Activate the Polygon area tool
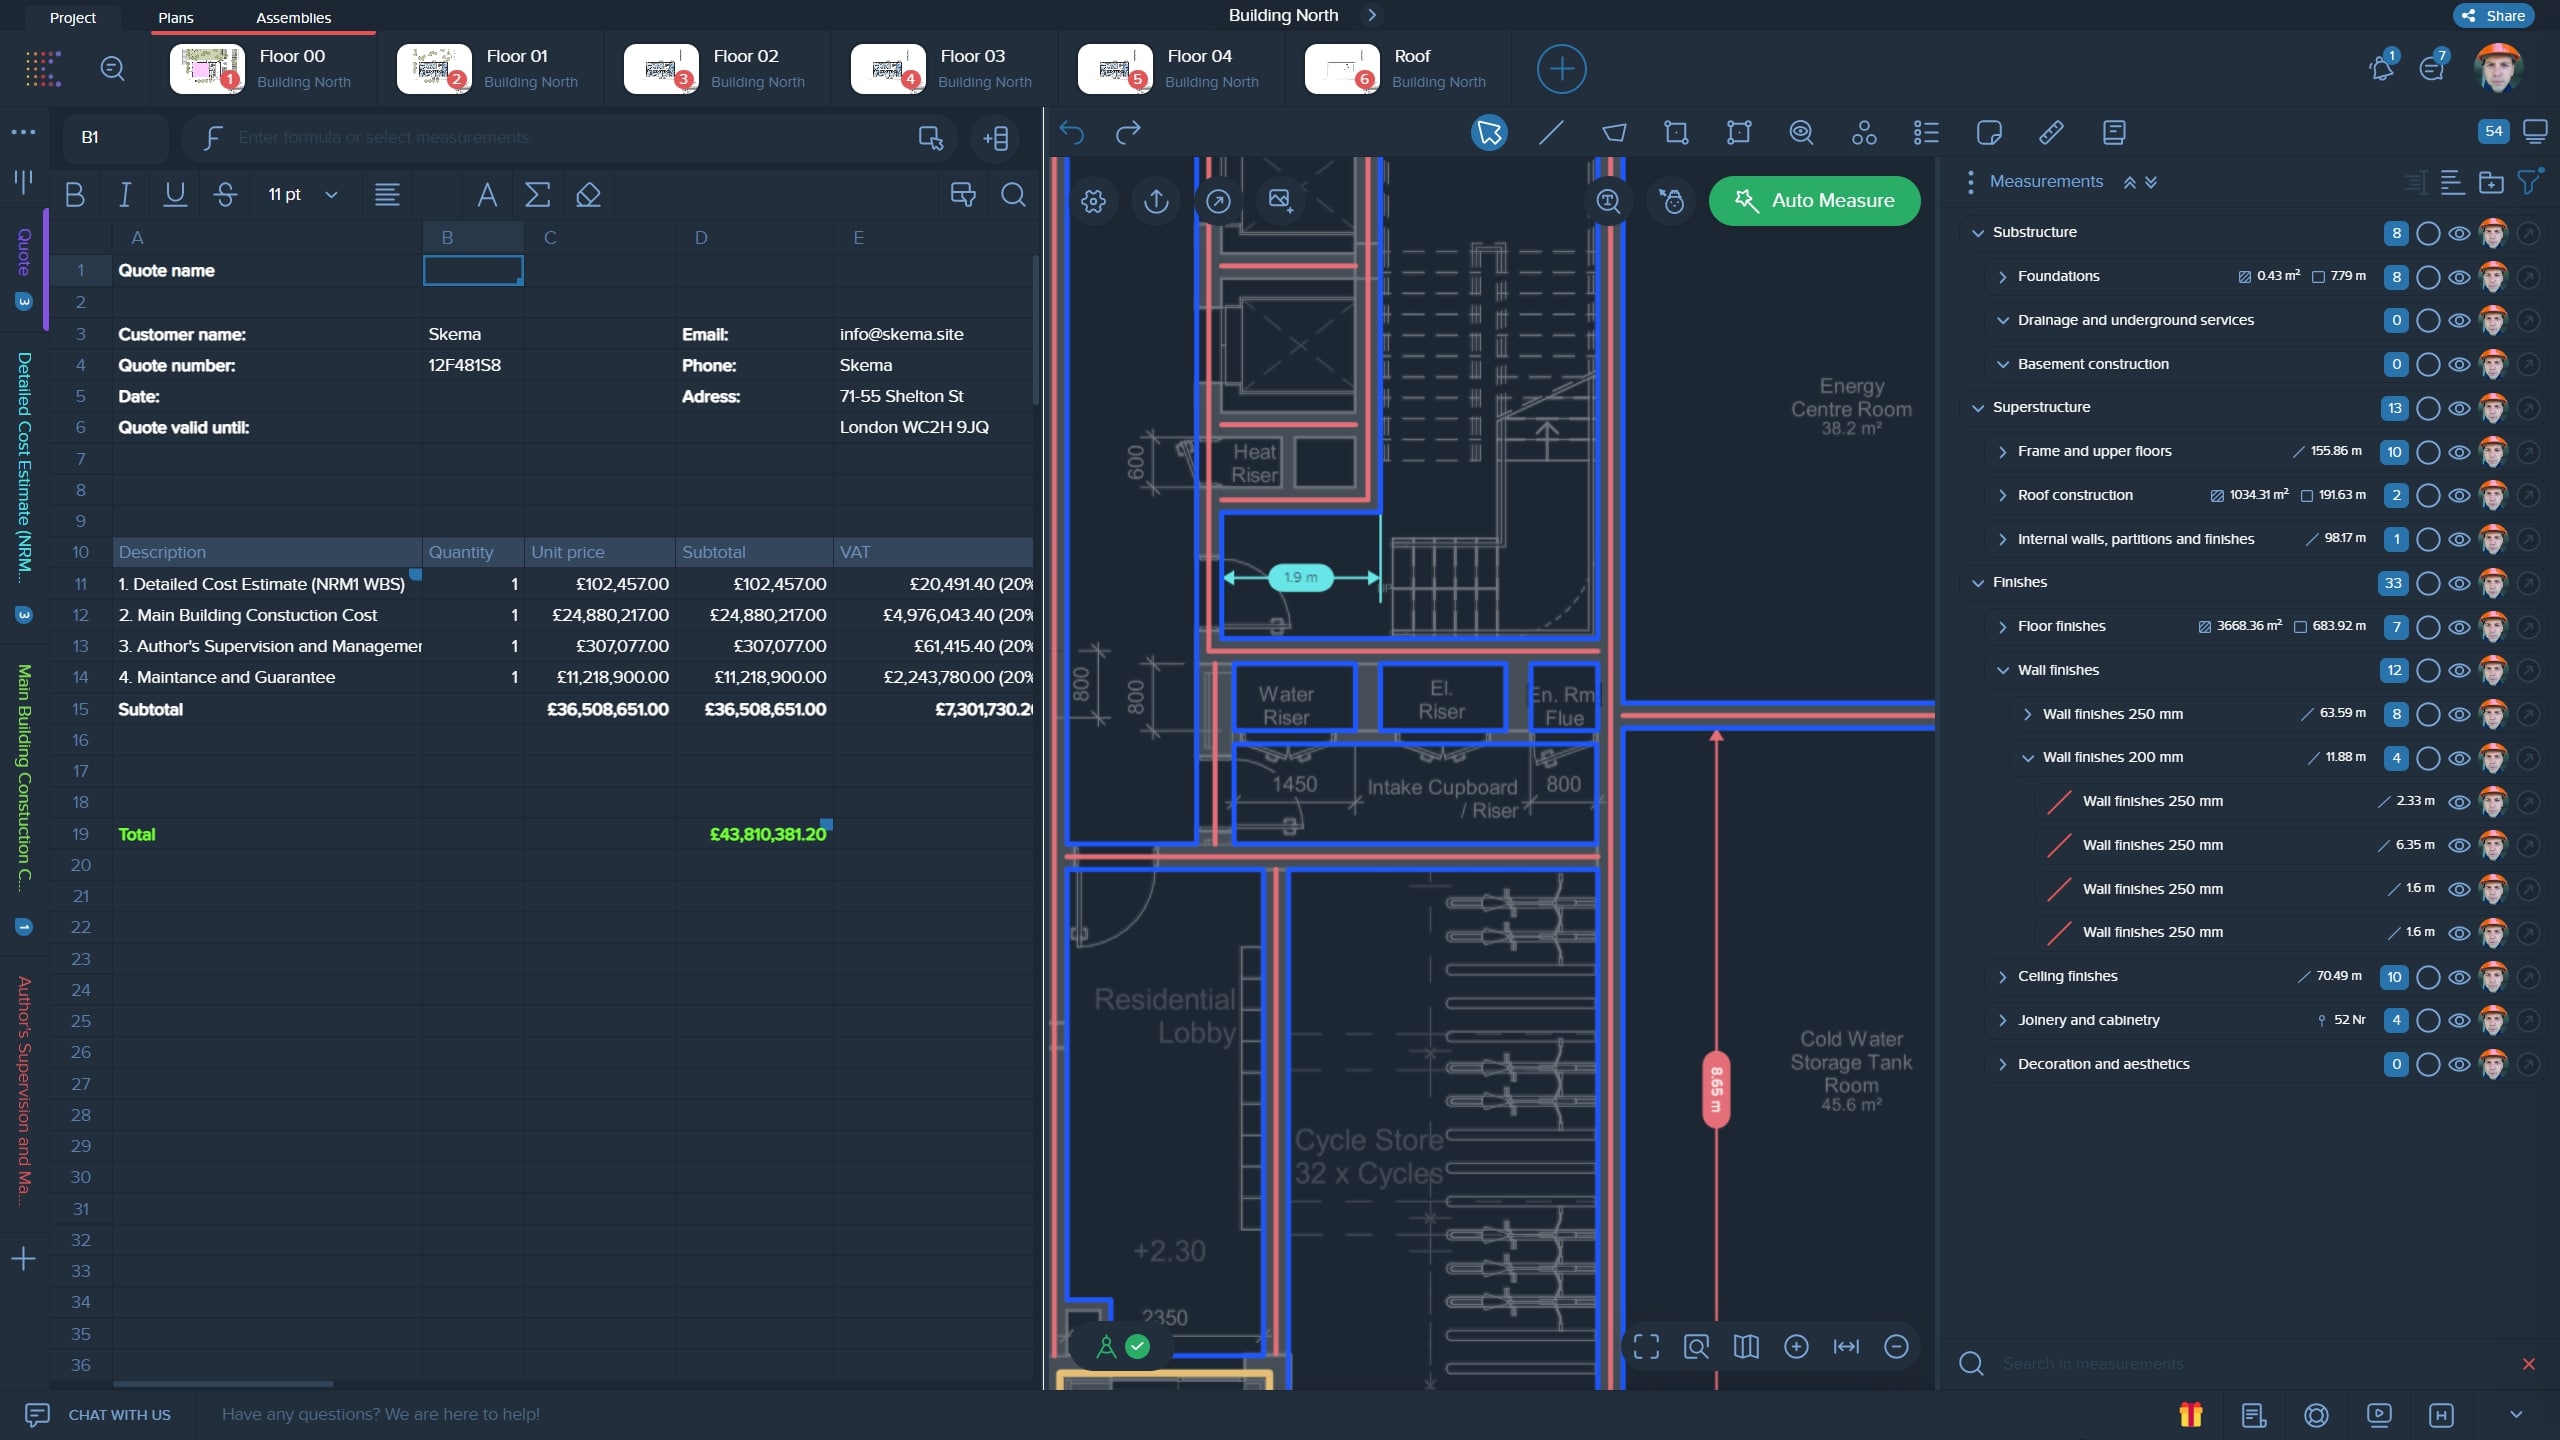Viewport: 2560px width, 1440px height. tap(1613, 132)
